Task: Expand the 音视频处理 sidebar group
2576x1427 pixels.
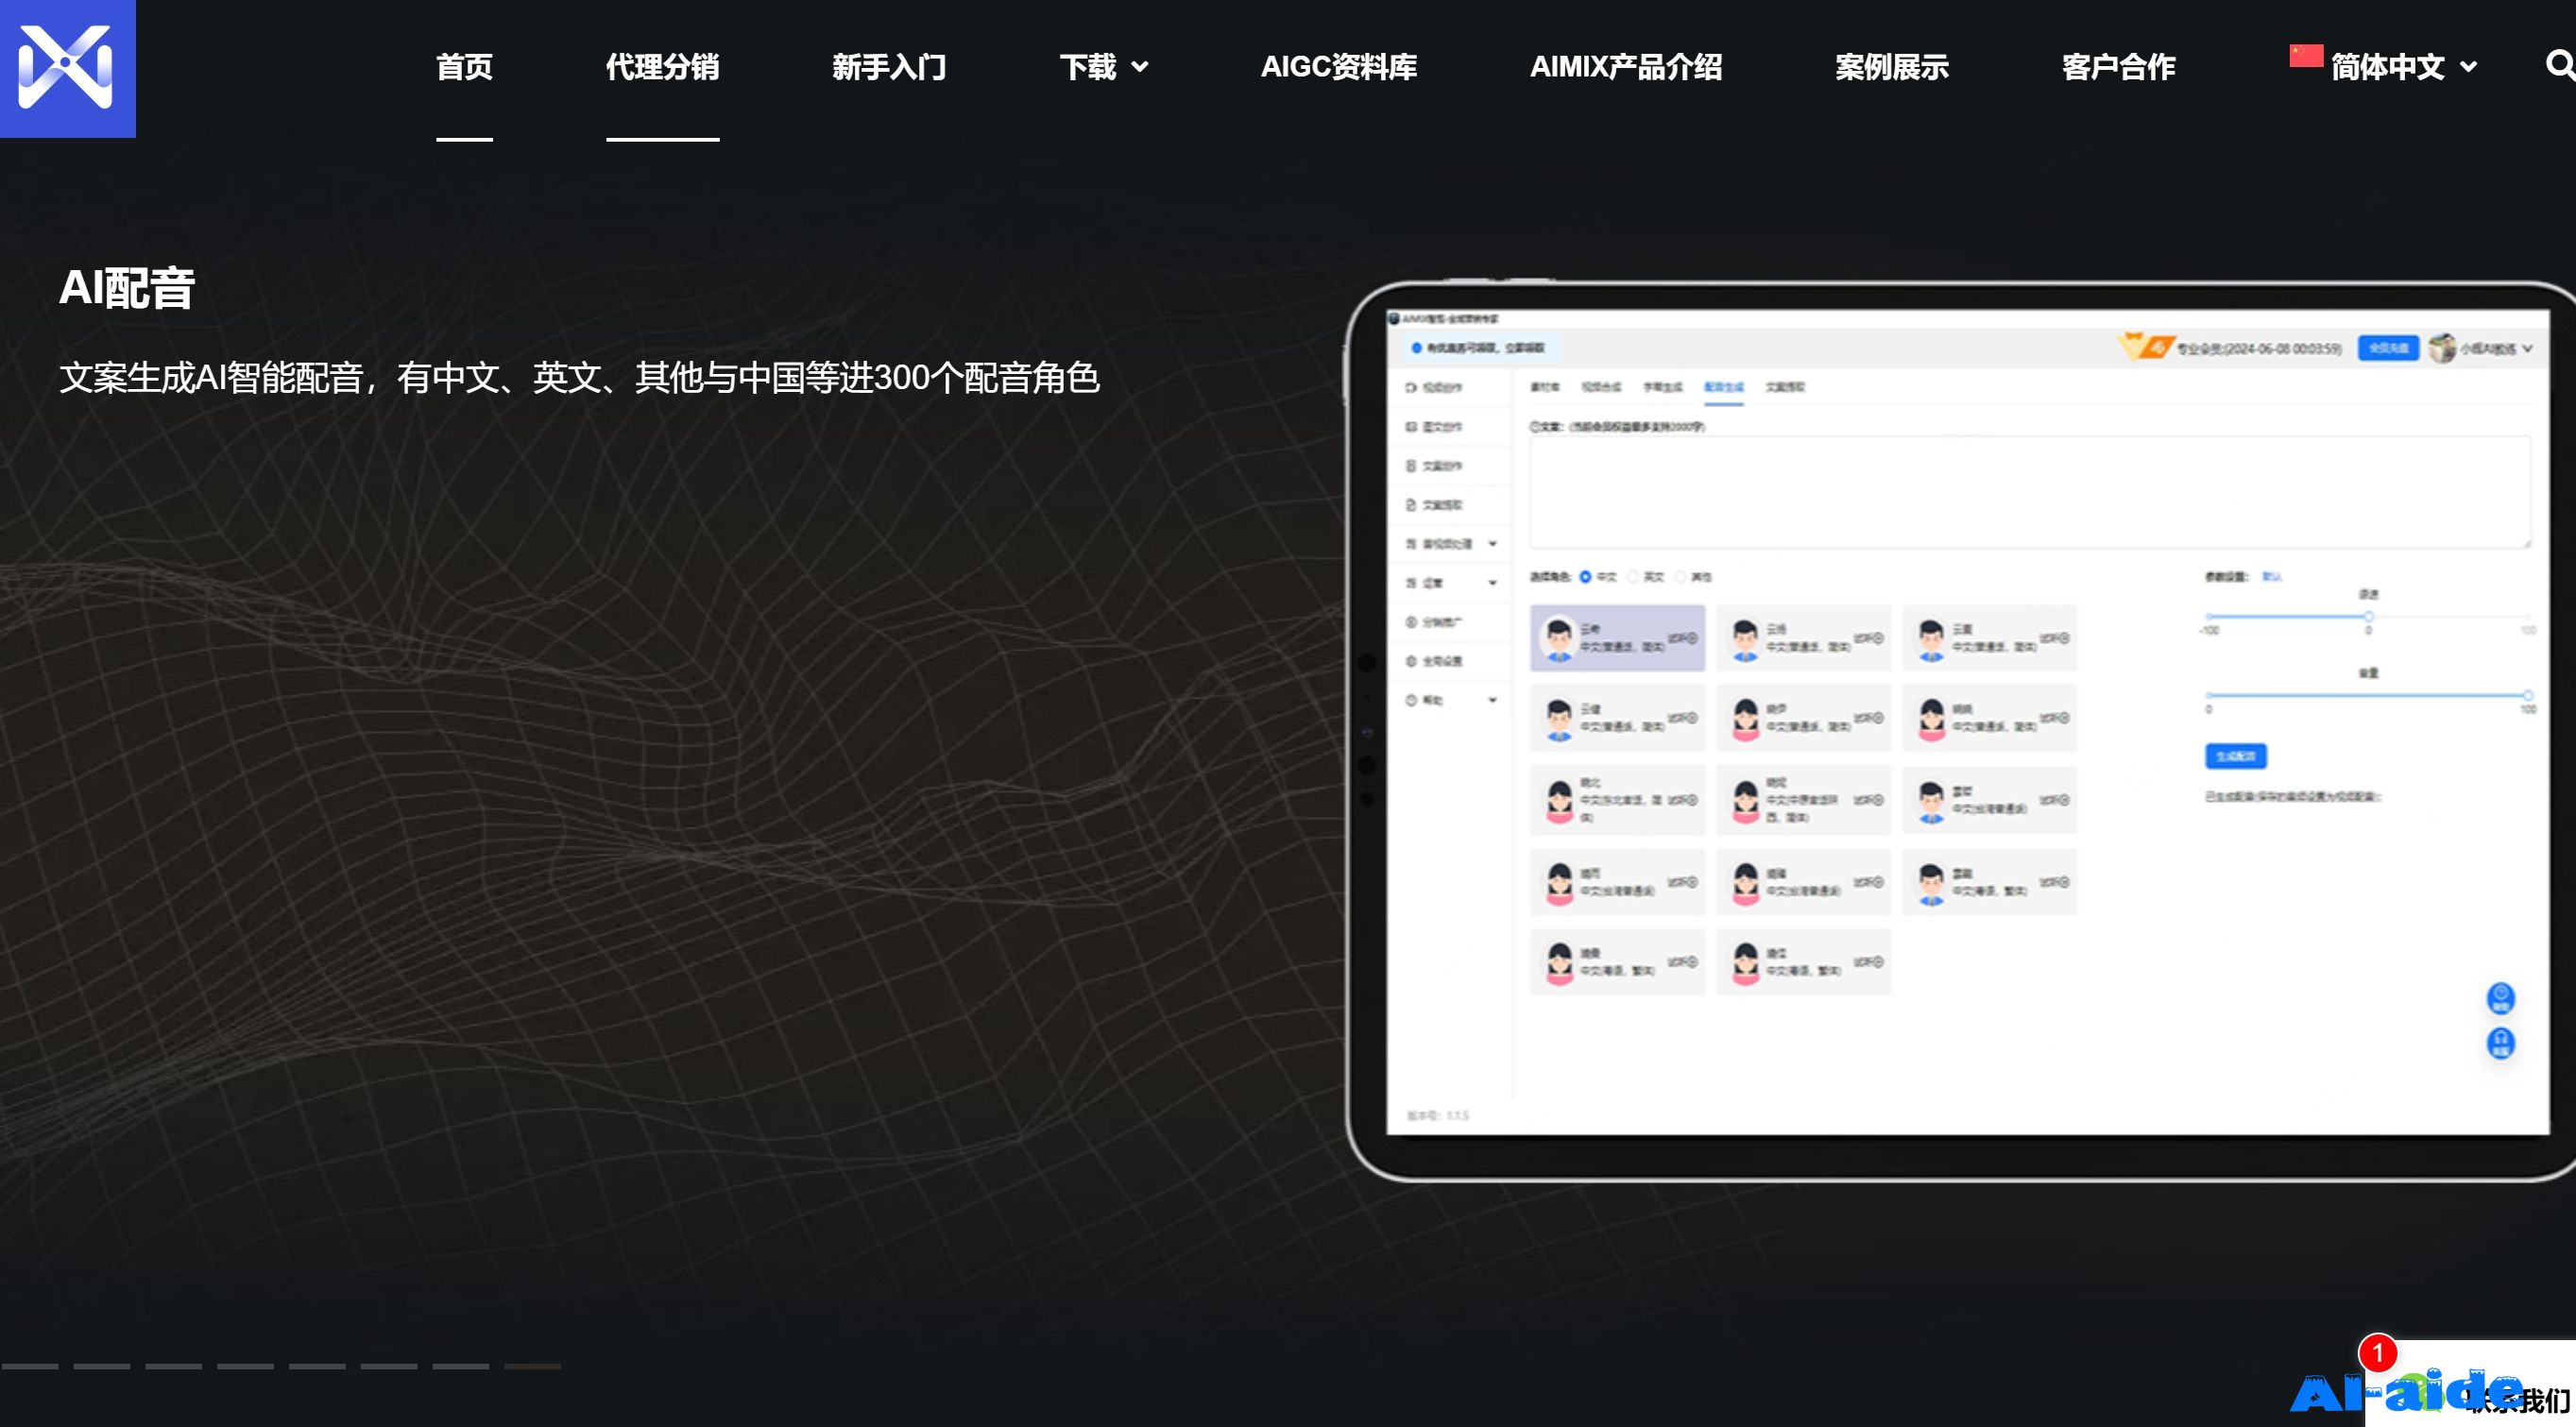Action: (1493, 544)
